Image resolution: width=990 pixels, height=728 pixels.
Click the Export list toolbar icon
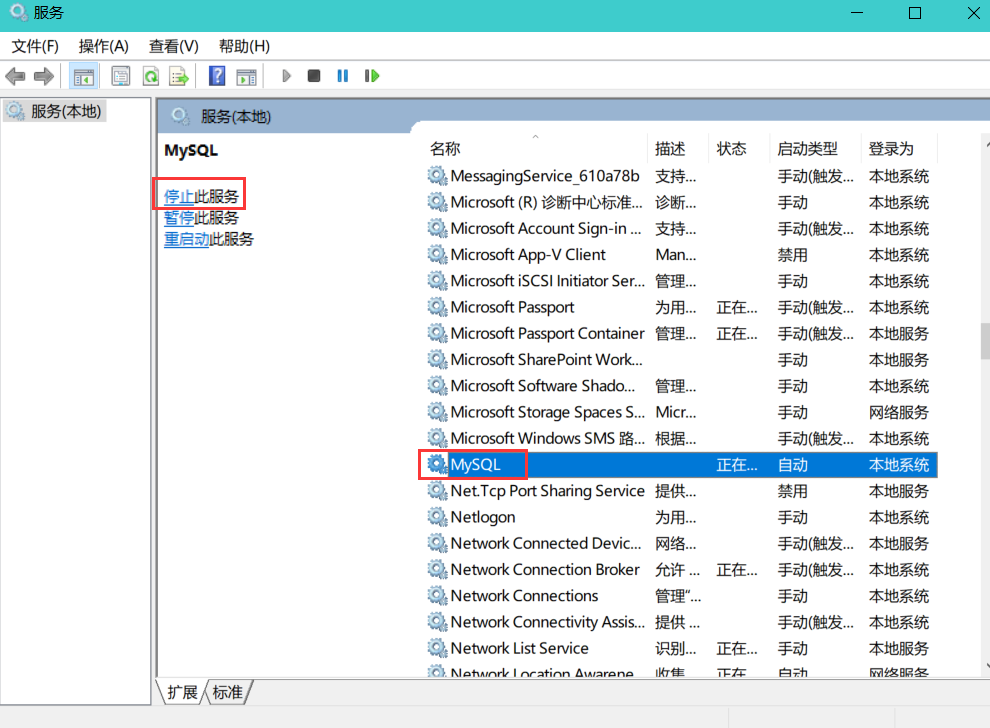click(x=179, y=76)
